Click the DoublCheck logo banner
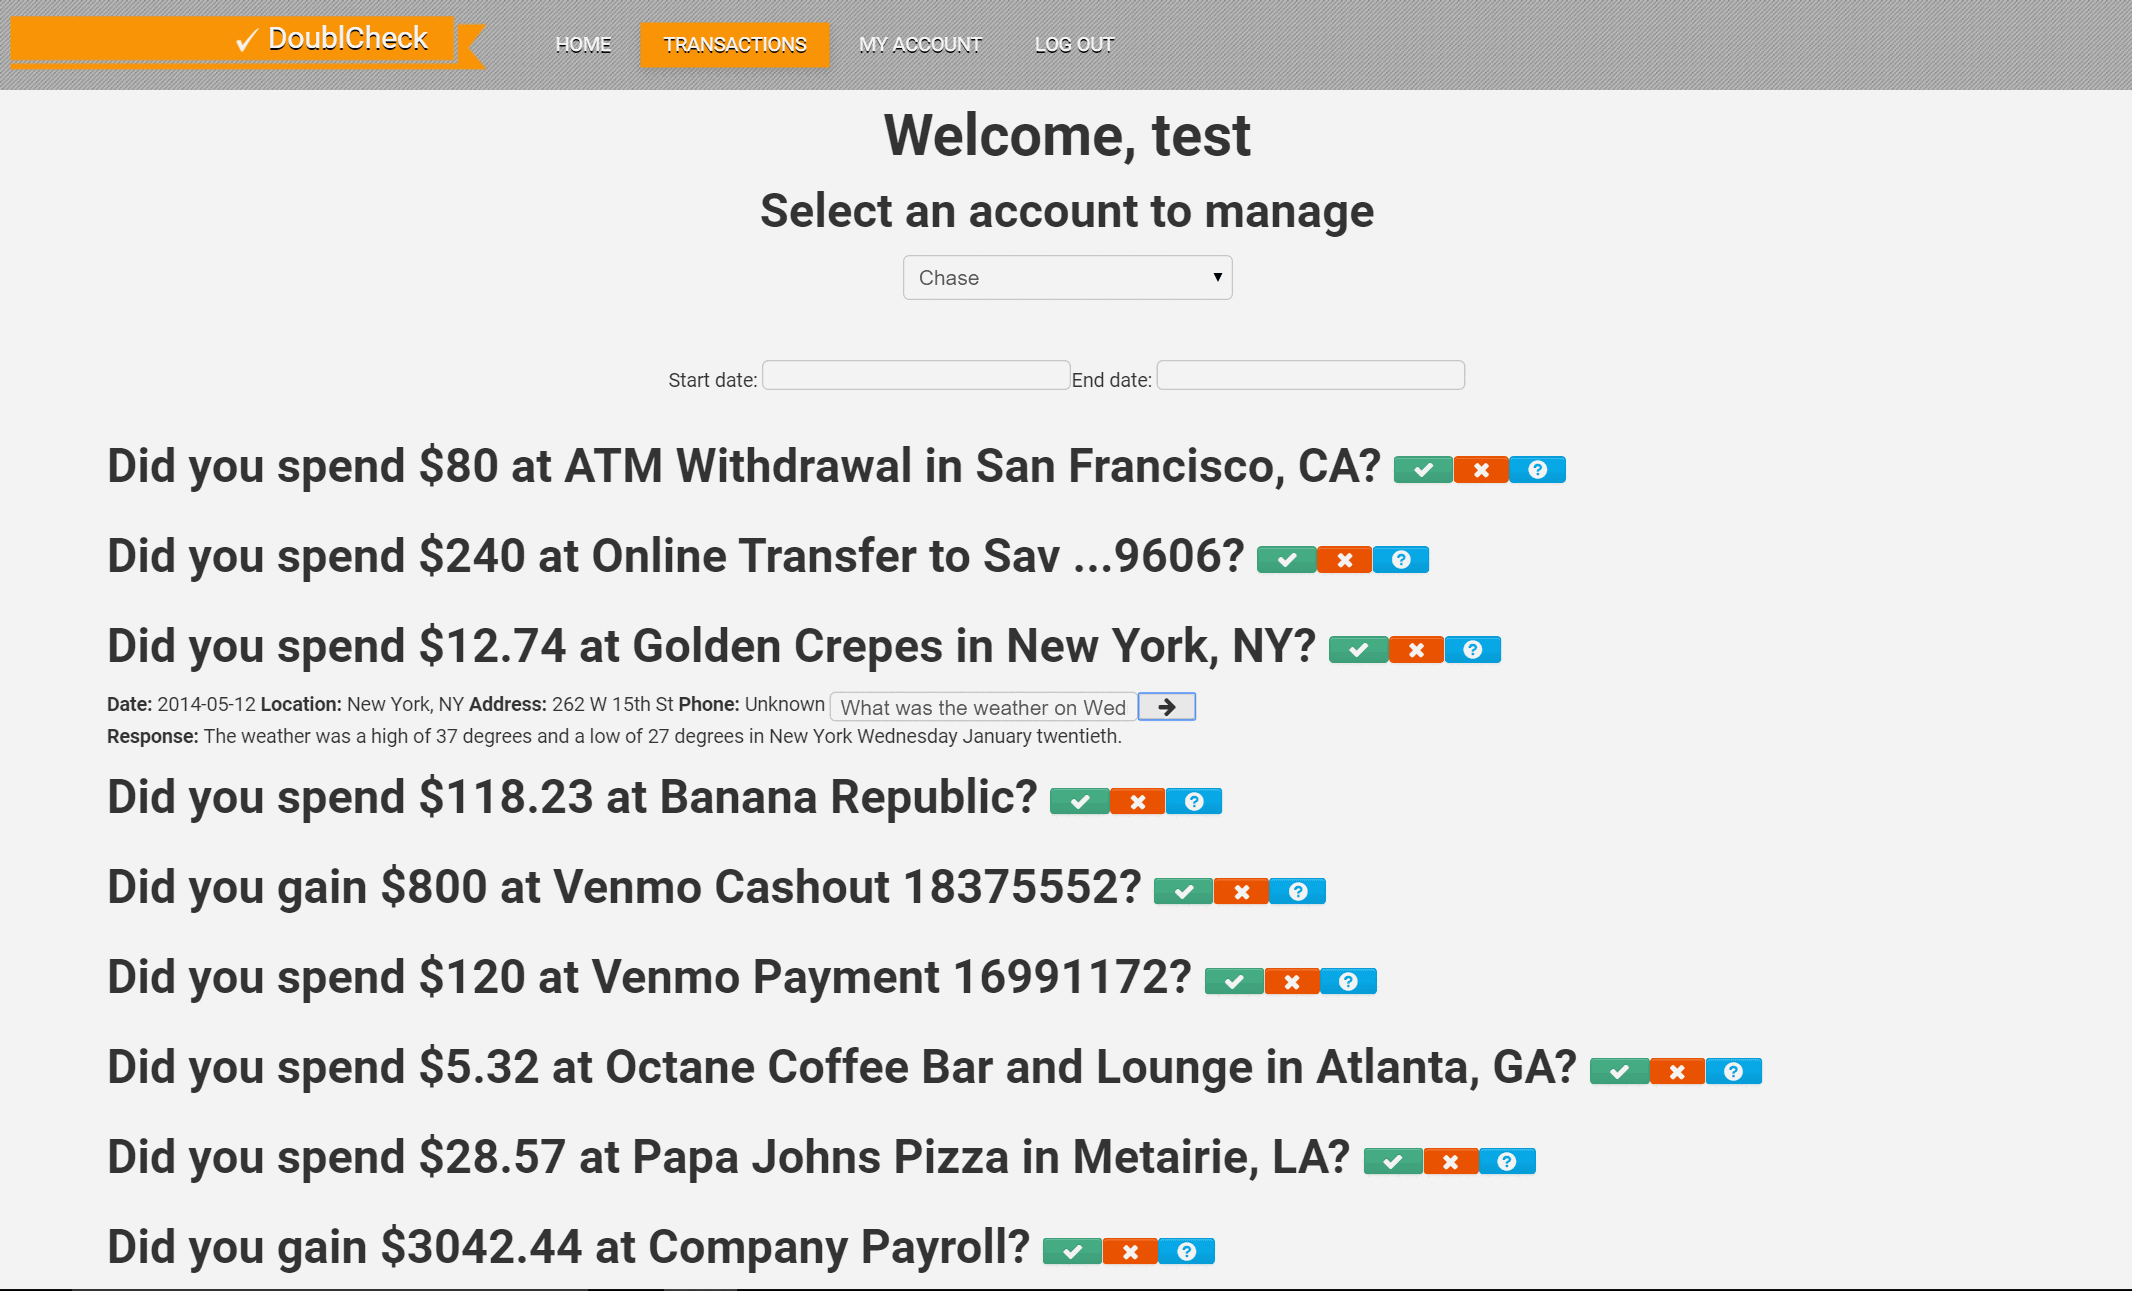Viewport: 2132px width, 1291px height. click(247, 41)
